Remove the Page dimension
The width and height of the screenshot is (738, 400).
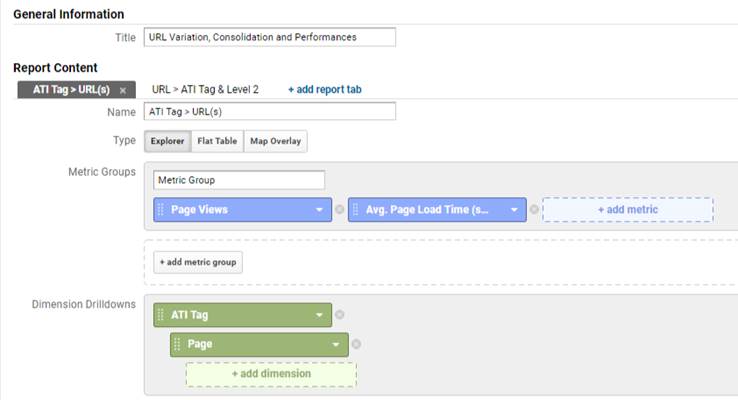point(356,344)
